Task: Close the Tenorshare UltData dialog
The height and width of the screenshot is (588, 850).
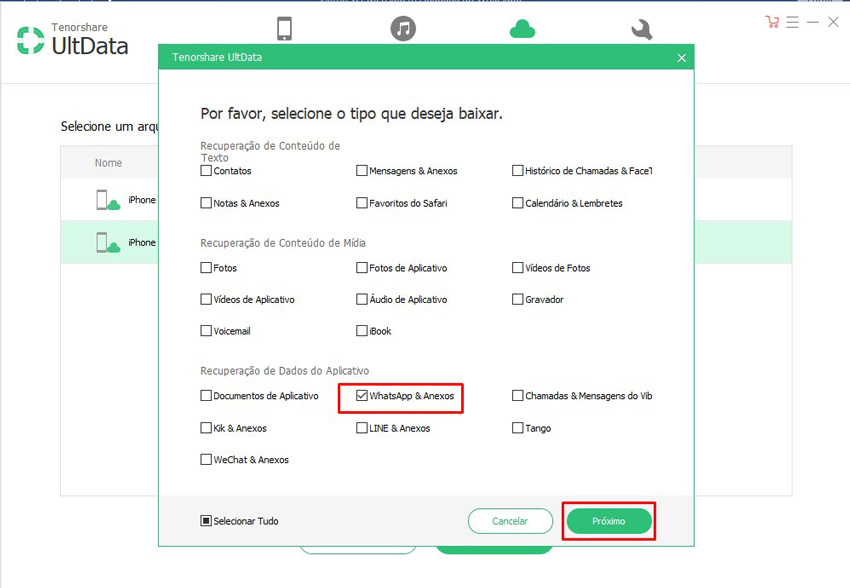Action: 681,57
